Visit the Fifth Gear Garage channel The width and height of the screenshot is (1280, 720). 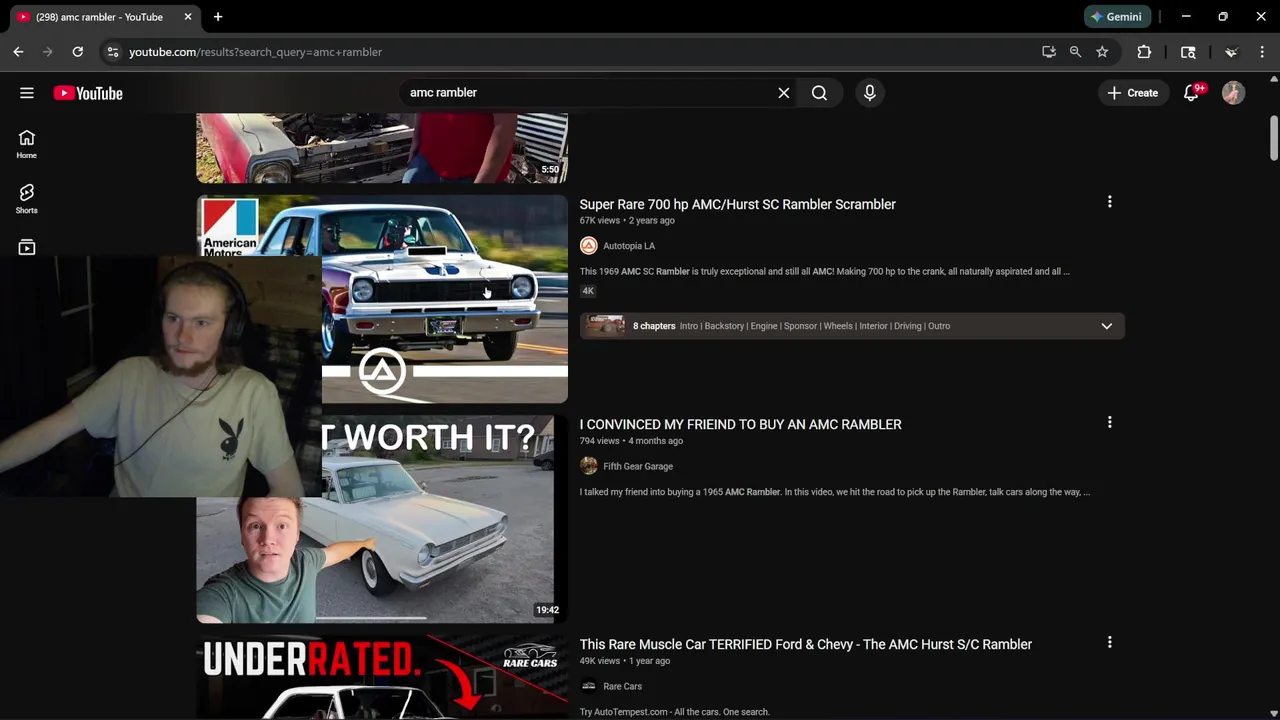(x=638, y=466)
